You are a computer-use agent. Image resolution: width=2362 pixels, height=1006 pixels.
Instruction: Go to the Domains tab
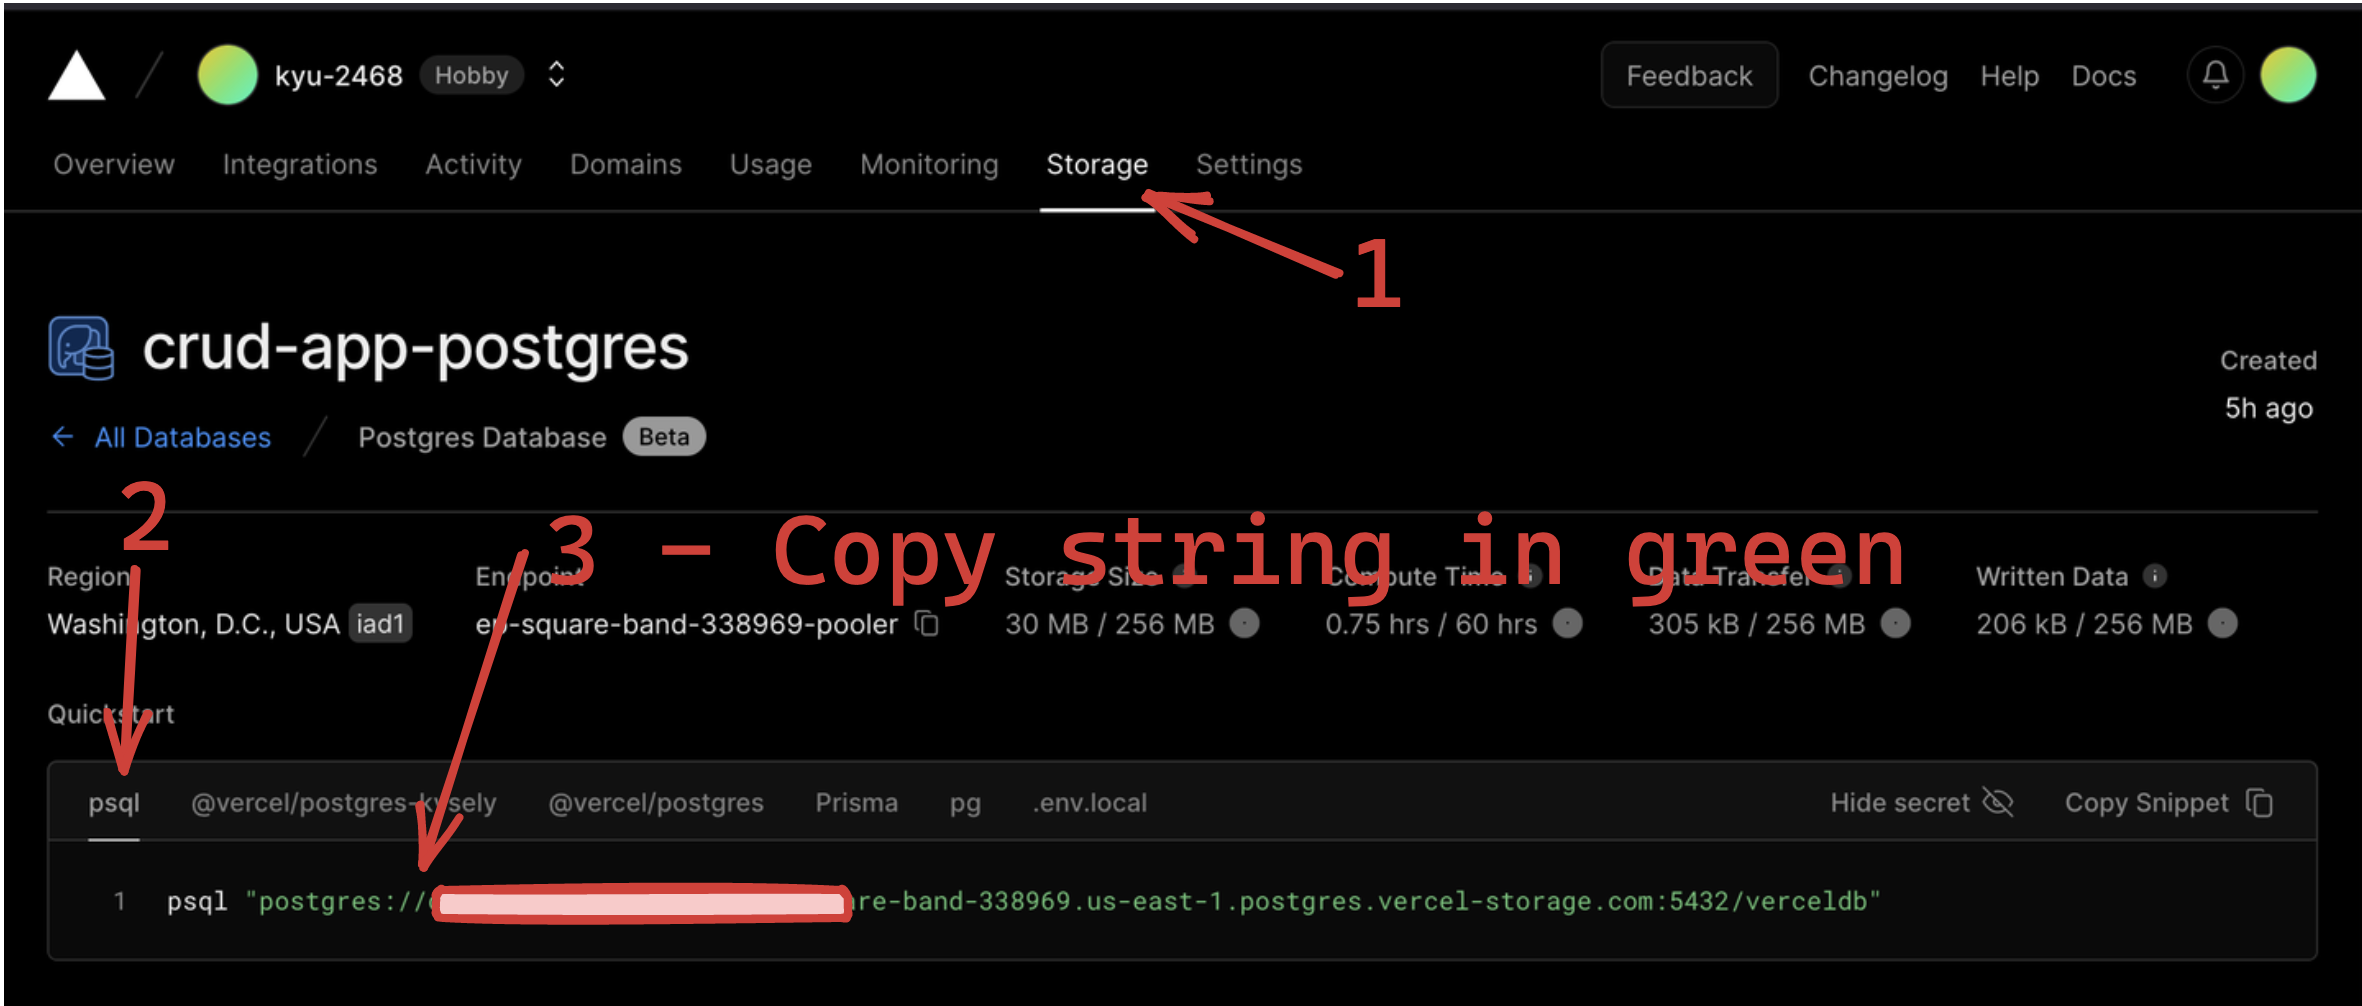(x=626, y=164)
